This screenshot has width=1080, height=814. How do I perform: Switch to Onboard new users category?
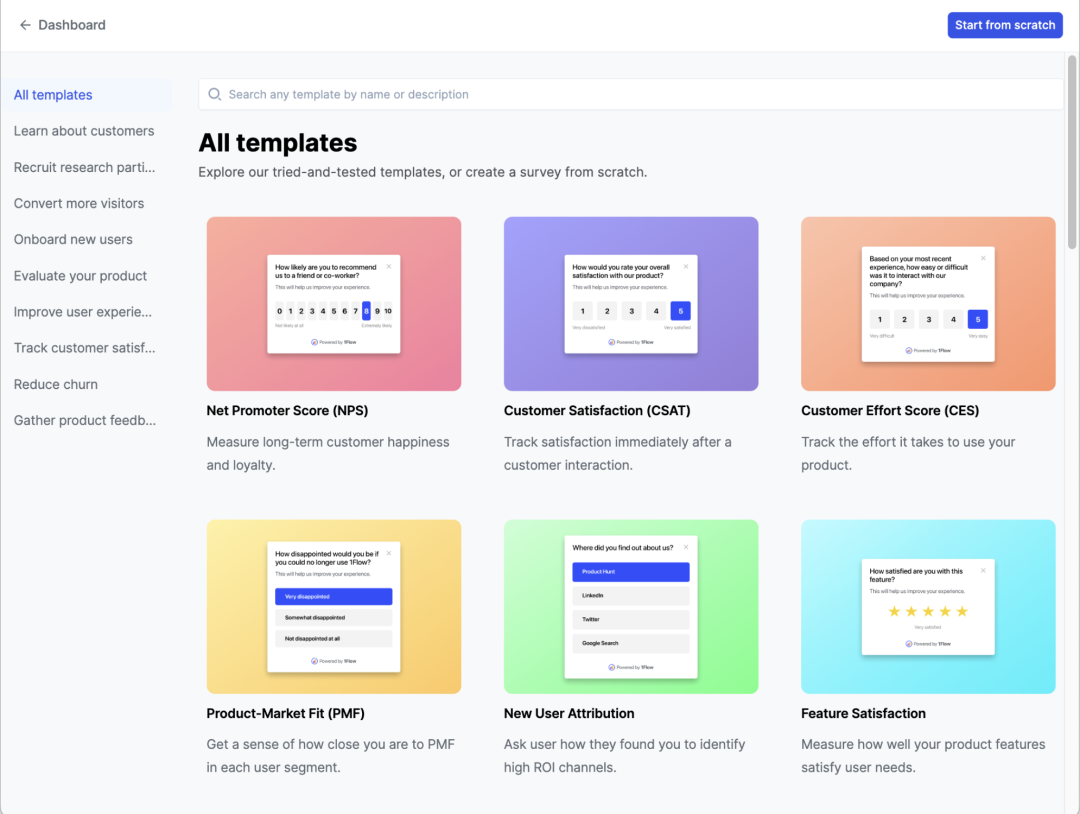[x=73, y=240]
